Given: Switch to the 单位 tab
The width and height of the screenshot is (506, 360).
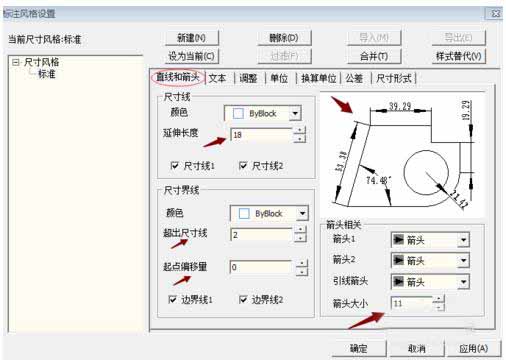Looking at the screenshot, I should [x=279, y=78].
